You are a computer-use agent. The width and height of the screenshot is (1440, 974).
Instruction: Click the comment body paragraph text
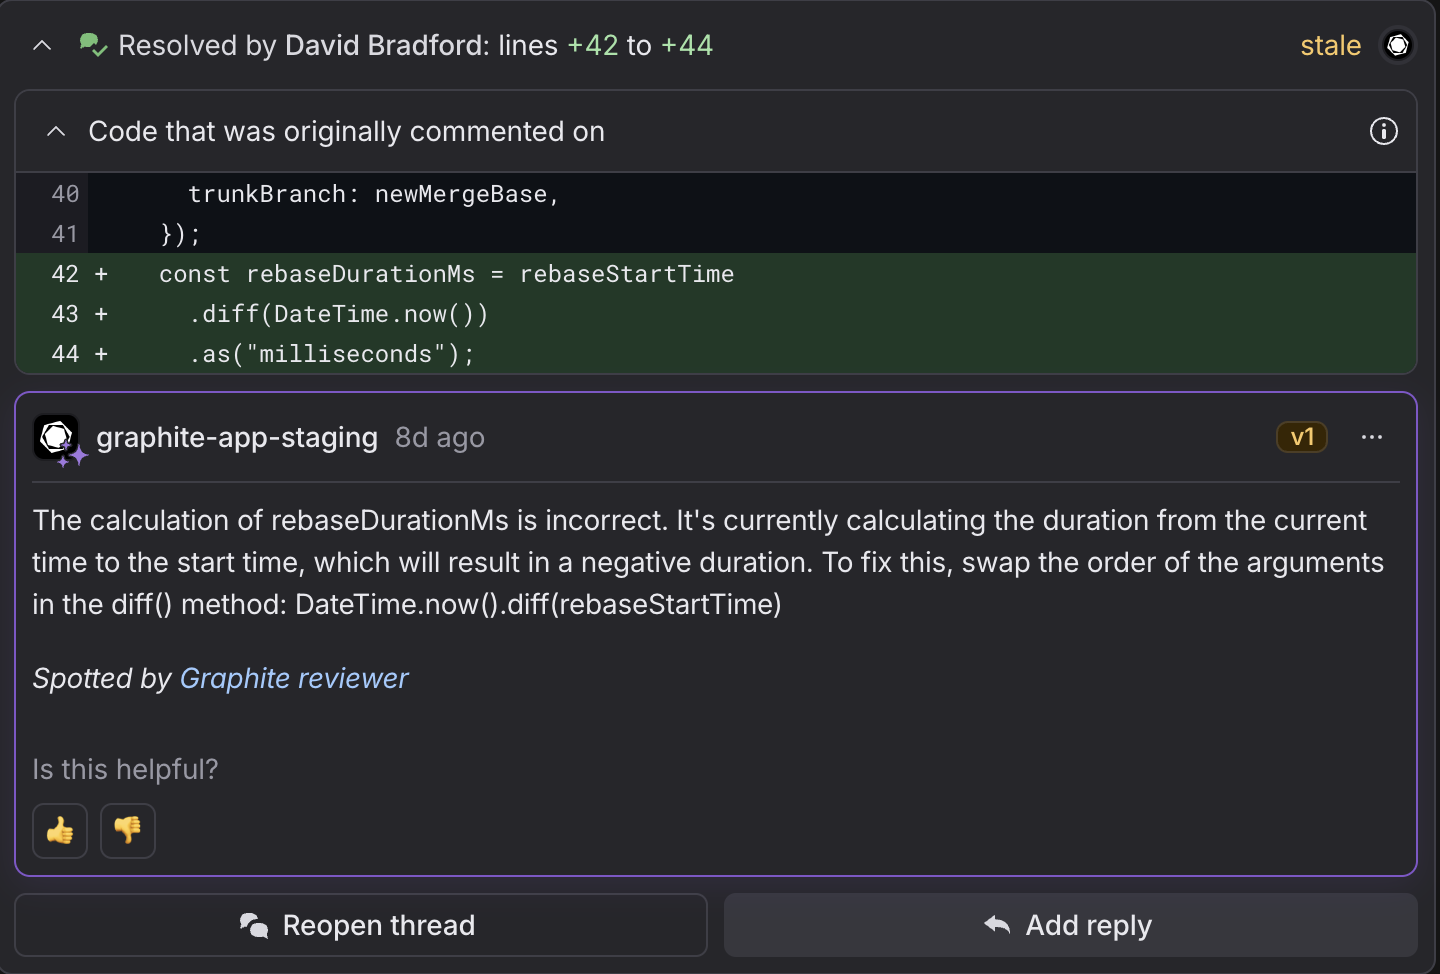click(708, 562)
